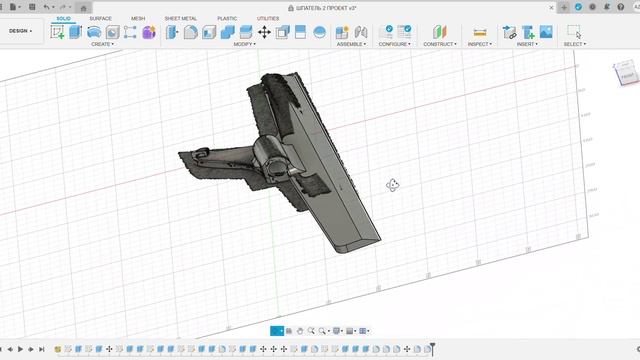Image resolution: width=640 pixels, height=360 pixels.
Task: Select the Align tool in Modify
Action: (x=282, y=32)
